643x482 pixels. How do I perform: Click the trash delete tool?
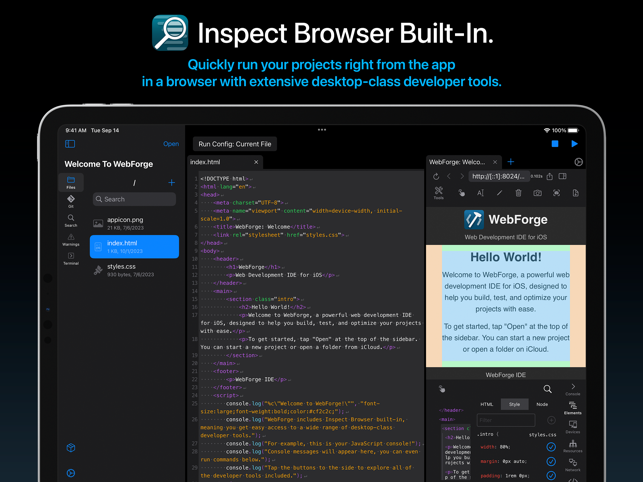pos(518,193)
